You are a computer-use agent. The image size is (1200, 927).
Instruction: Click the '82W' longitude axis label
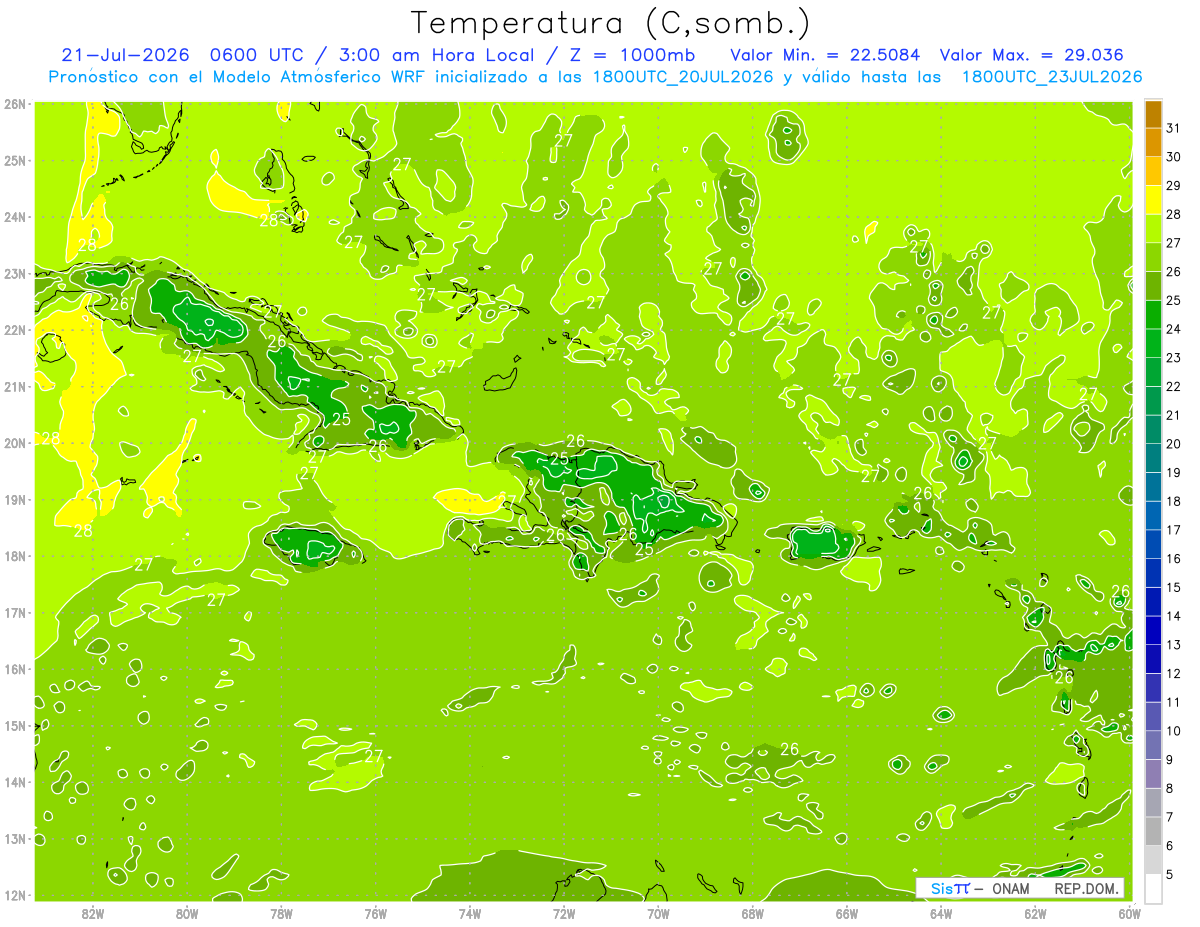(x=93, y=913)
